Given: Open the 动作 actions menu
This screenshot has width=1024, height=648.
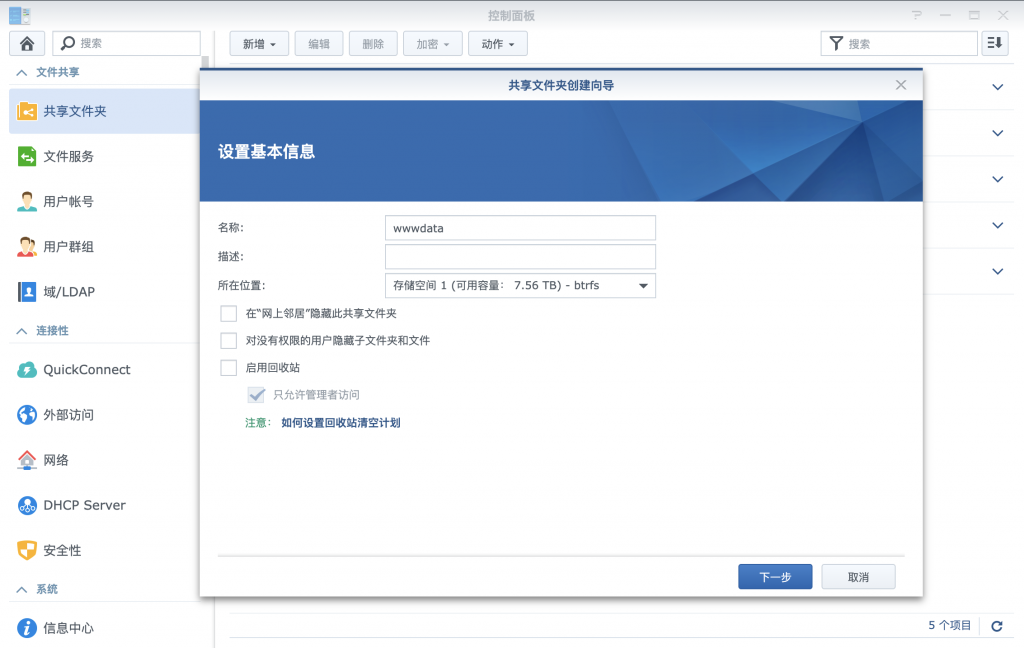Looking at the screenshot, I should 497,44.
